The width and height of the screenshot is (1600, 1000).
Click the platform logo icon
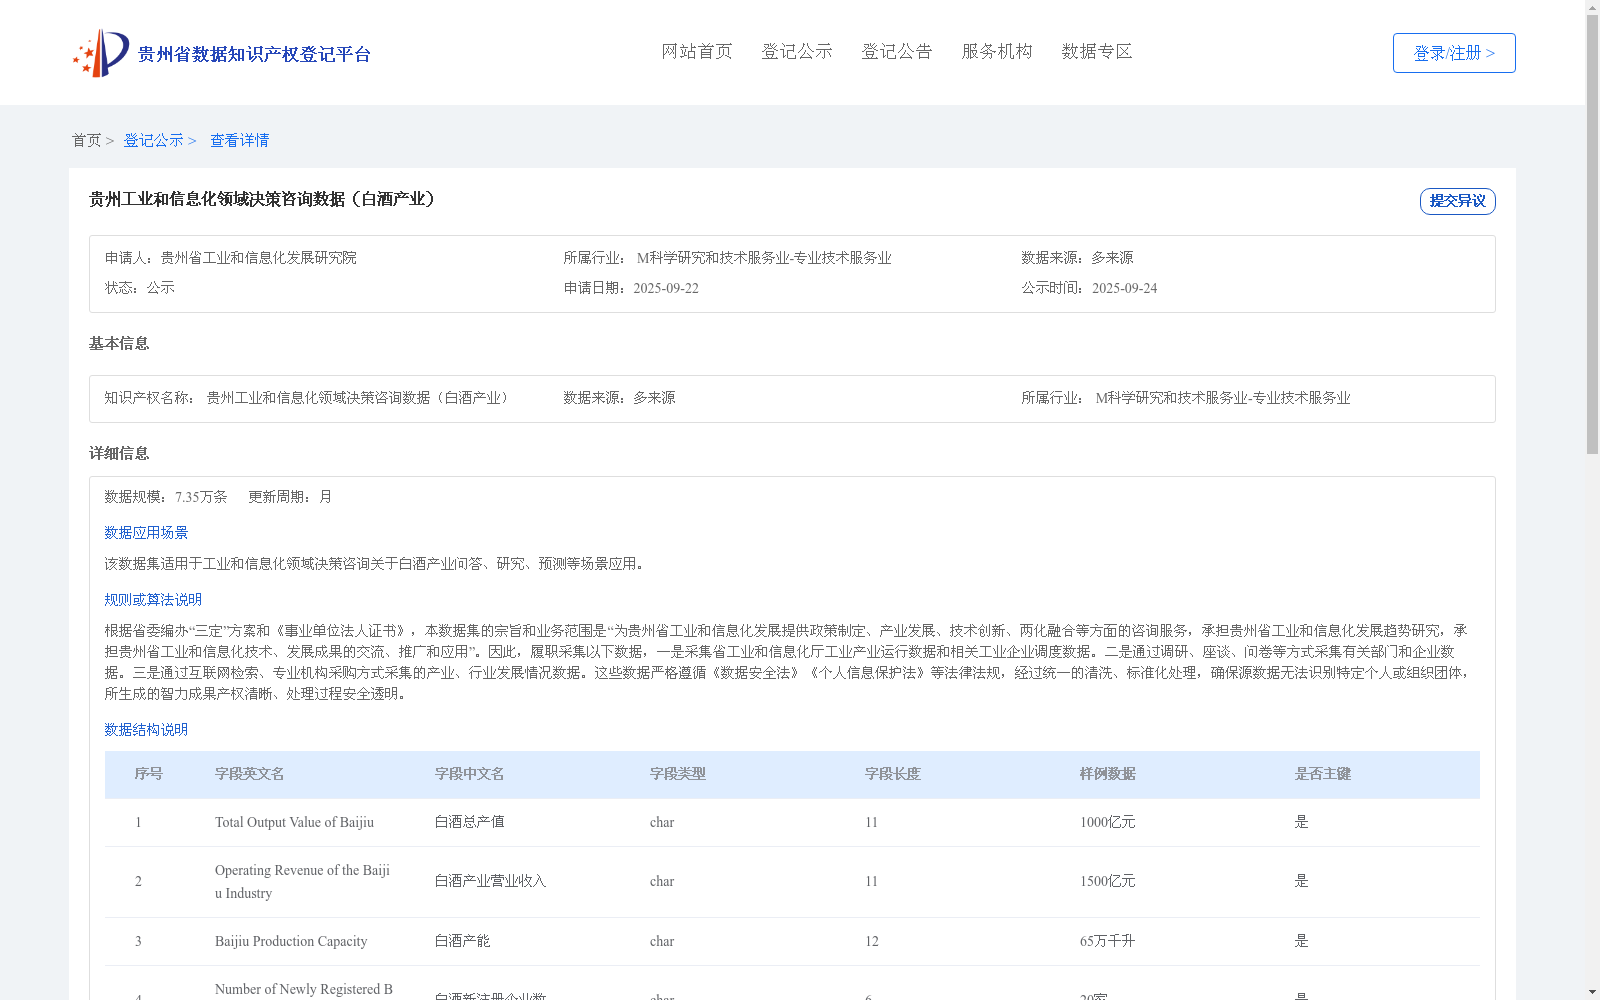tap(101, 53)
